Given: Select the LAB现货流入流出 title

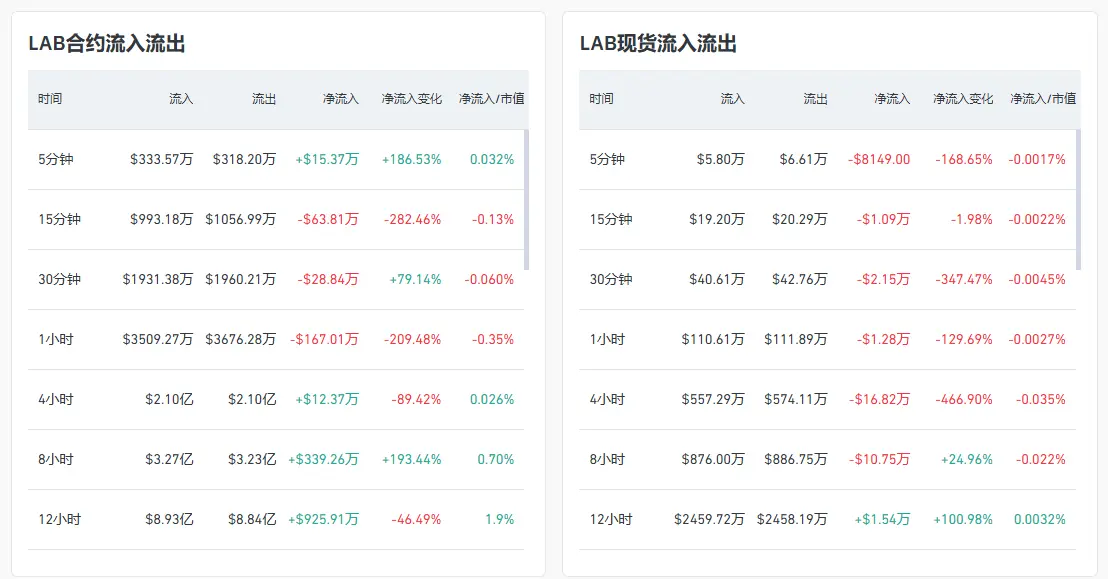Looking at the screenshot, I should click(658, 44).
